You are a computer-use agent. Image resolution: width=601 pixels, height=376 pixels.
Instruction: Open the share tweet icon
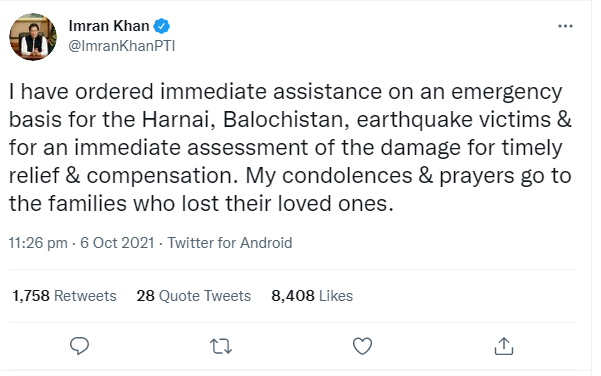(504, 346)
